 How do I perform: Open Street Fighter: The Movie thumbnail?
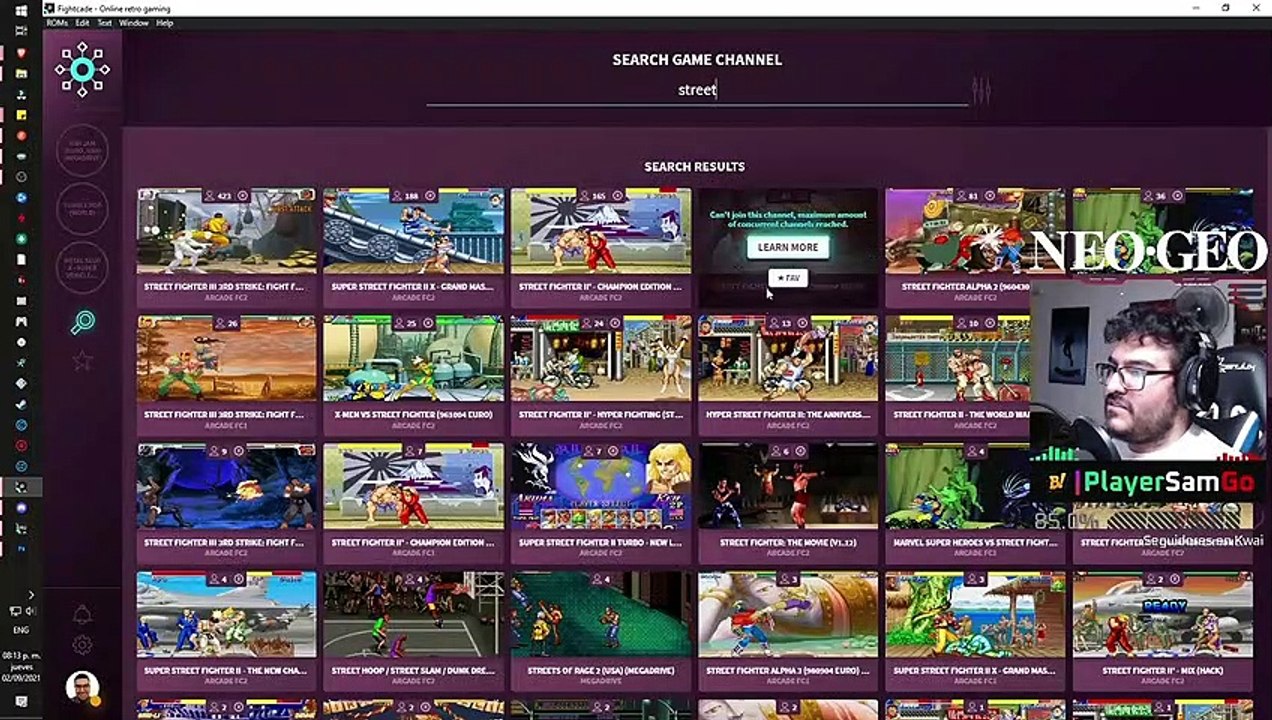(788, 487)
